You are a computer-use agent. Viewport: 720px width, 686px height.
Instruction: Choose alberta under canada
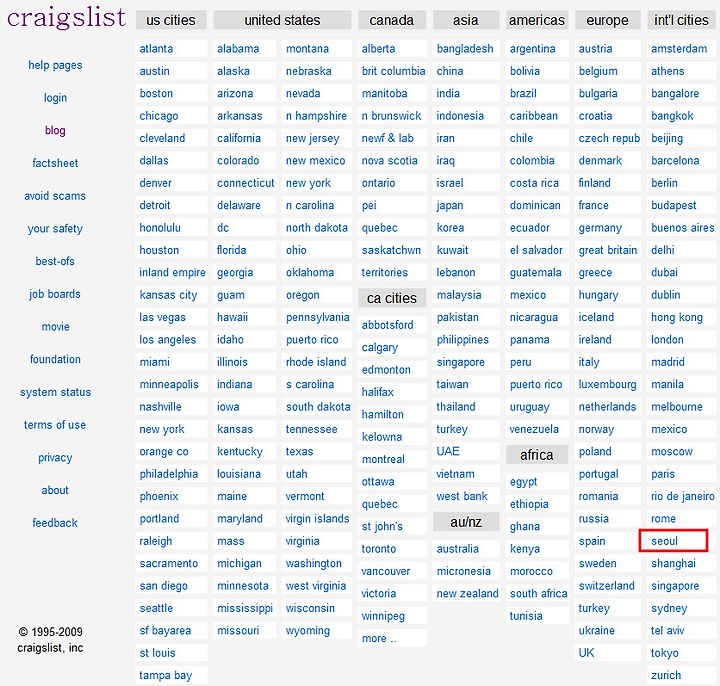coord(379,49)
